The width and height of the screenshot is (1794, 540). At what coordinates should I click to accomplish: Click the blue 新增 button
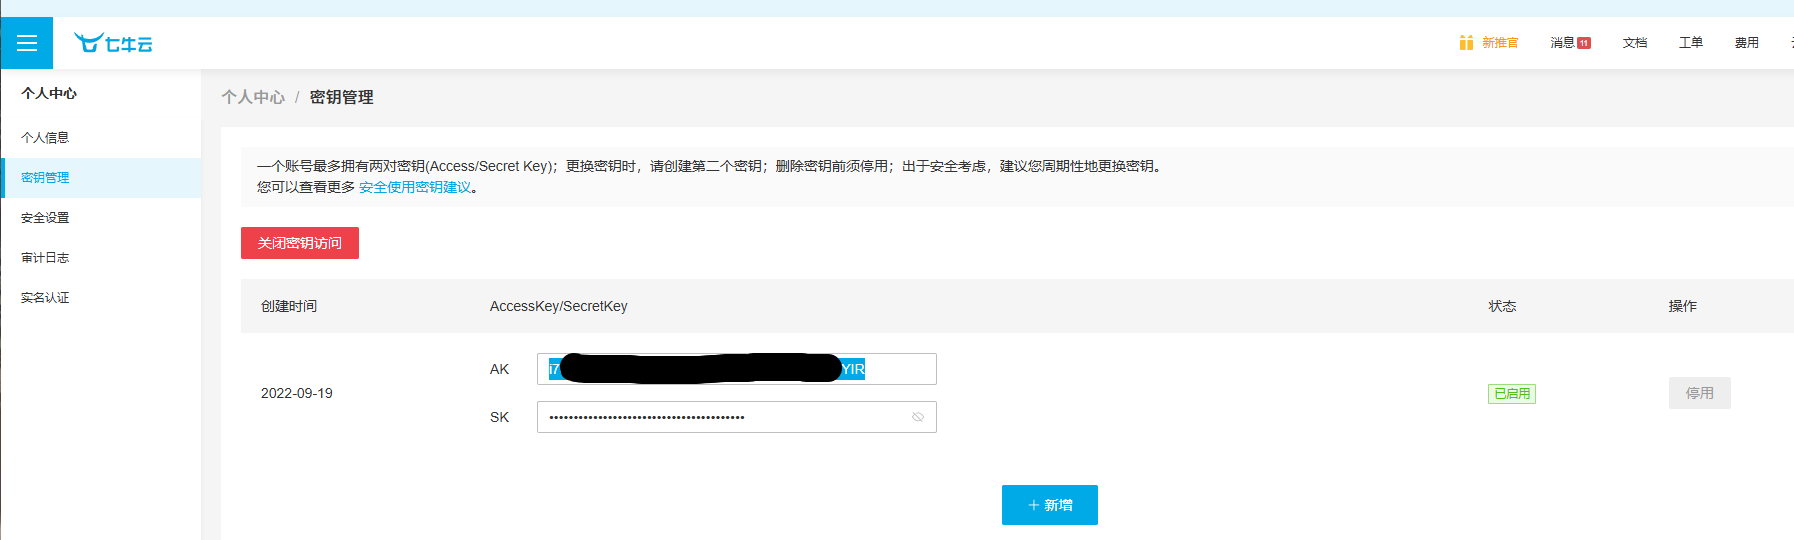point(1050,505)
